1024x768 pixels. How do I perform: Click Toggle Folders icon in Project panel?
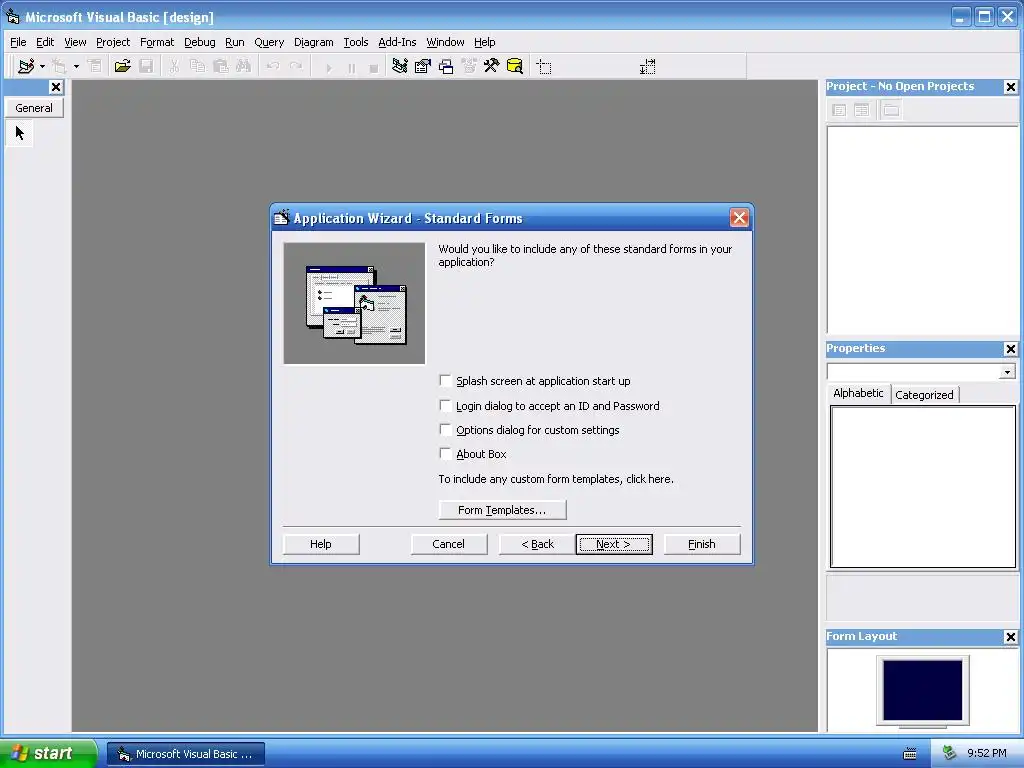click(x=891, y=110)
